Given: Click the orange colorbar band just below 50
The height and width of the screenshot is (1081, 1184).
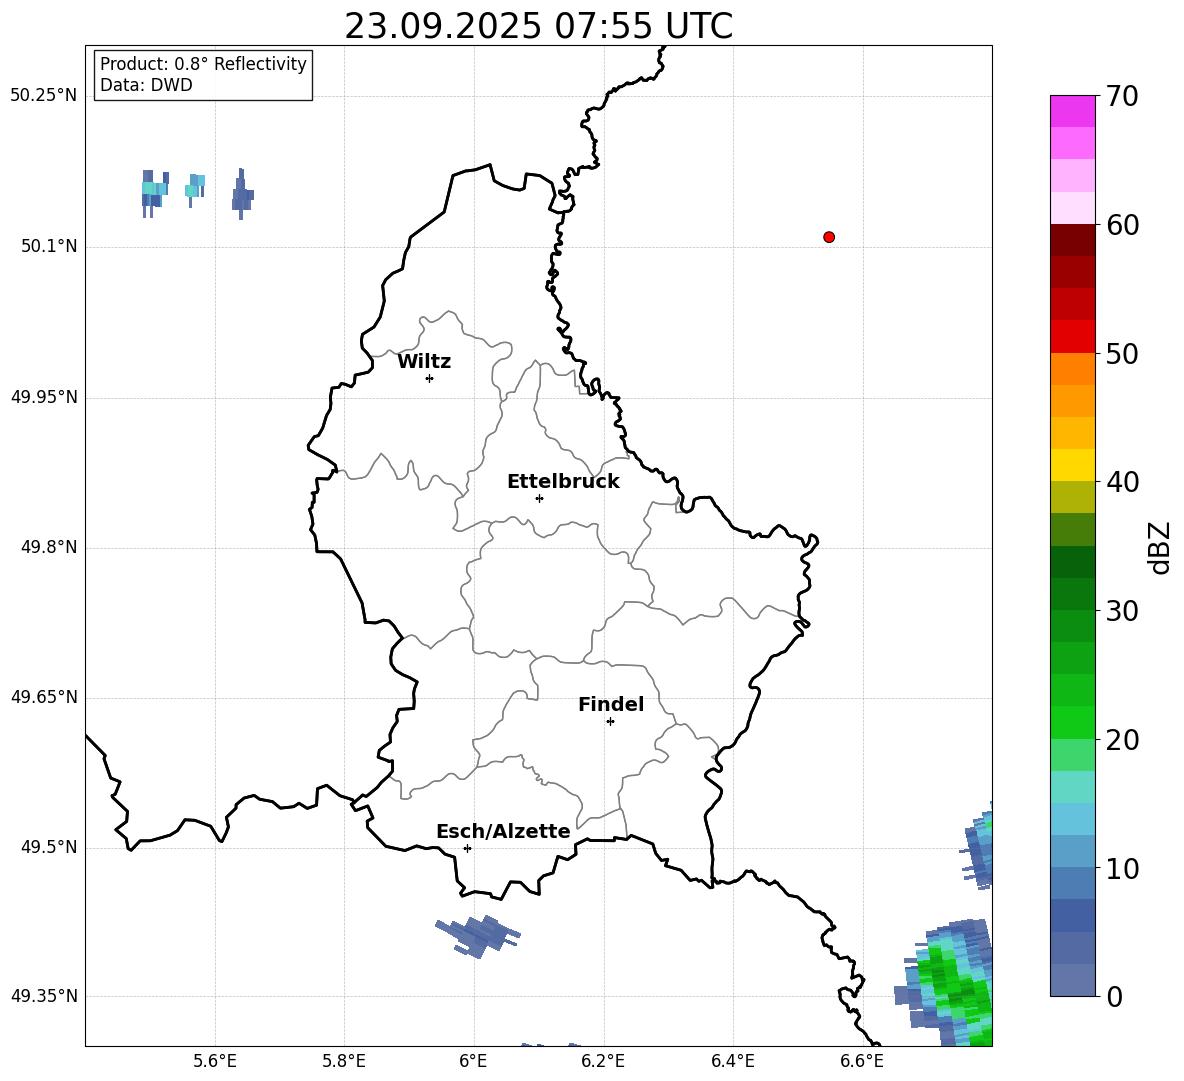Looking at the screenshot, I should 1072,369.
